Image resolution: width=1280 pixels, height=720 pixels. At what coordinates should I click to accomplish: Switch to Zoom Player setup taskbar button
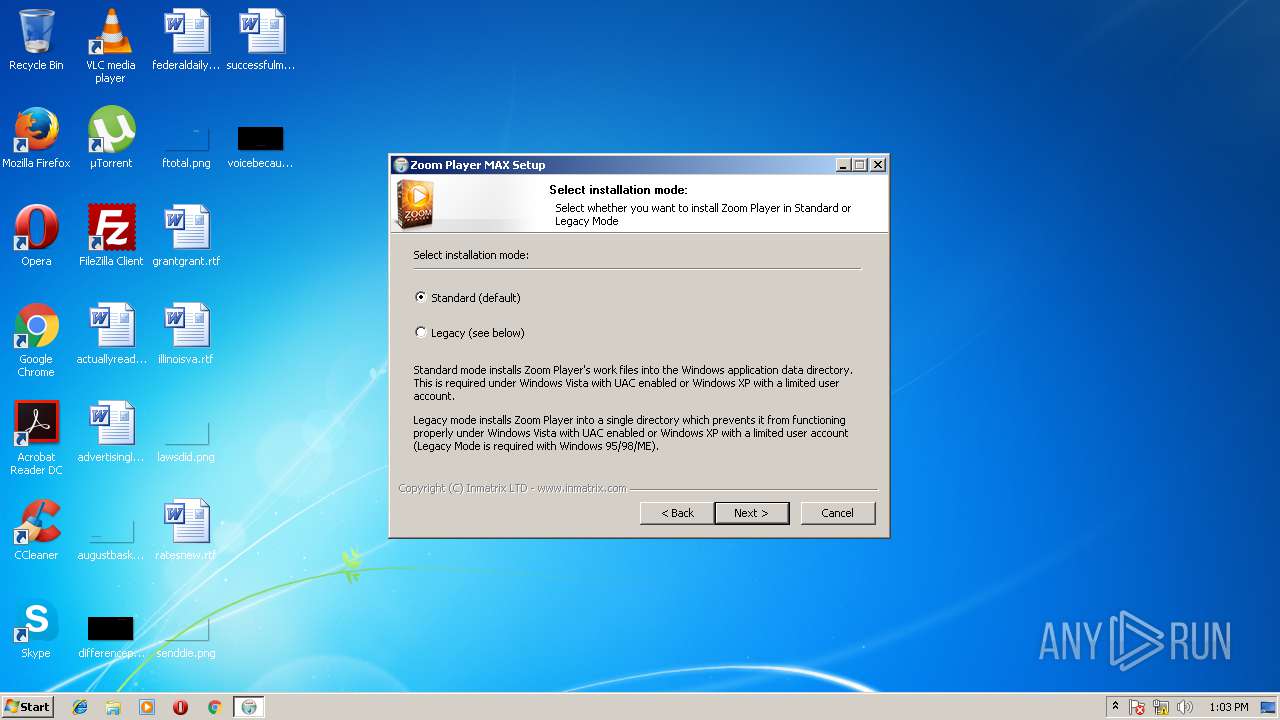click(249, 707)
